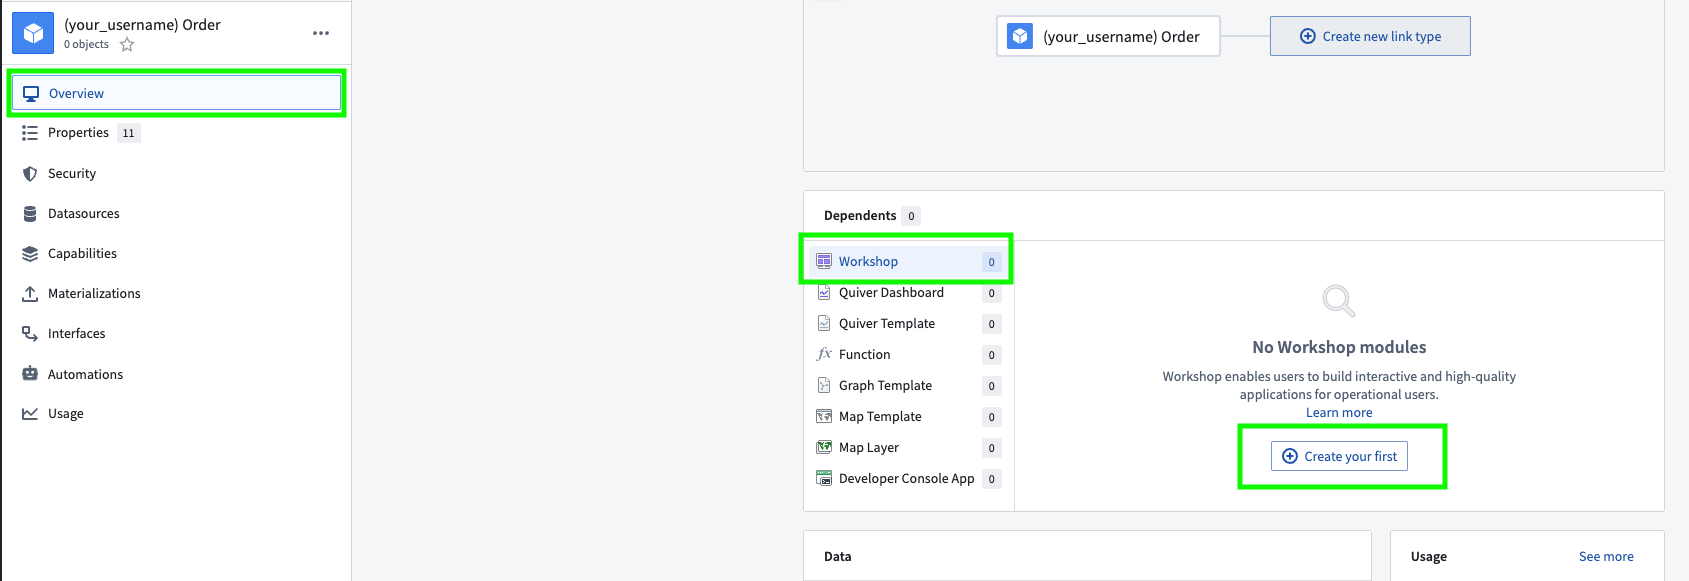Open the three-dot more options menu
Screen dimensions: 1689x581
[321, 33]
